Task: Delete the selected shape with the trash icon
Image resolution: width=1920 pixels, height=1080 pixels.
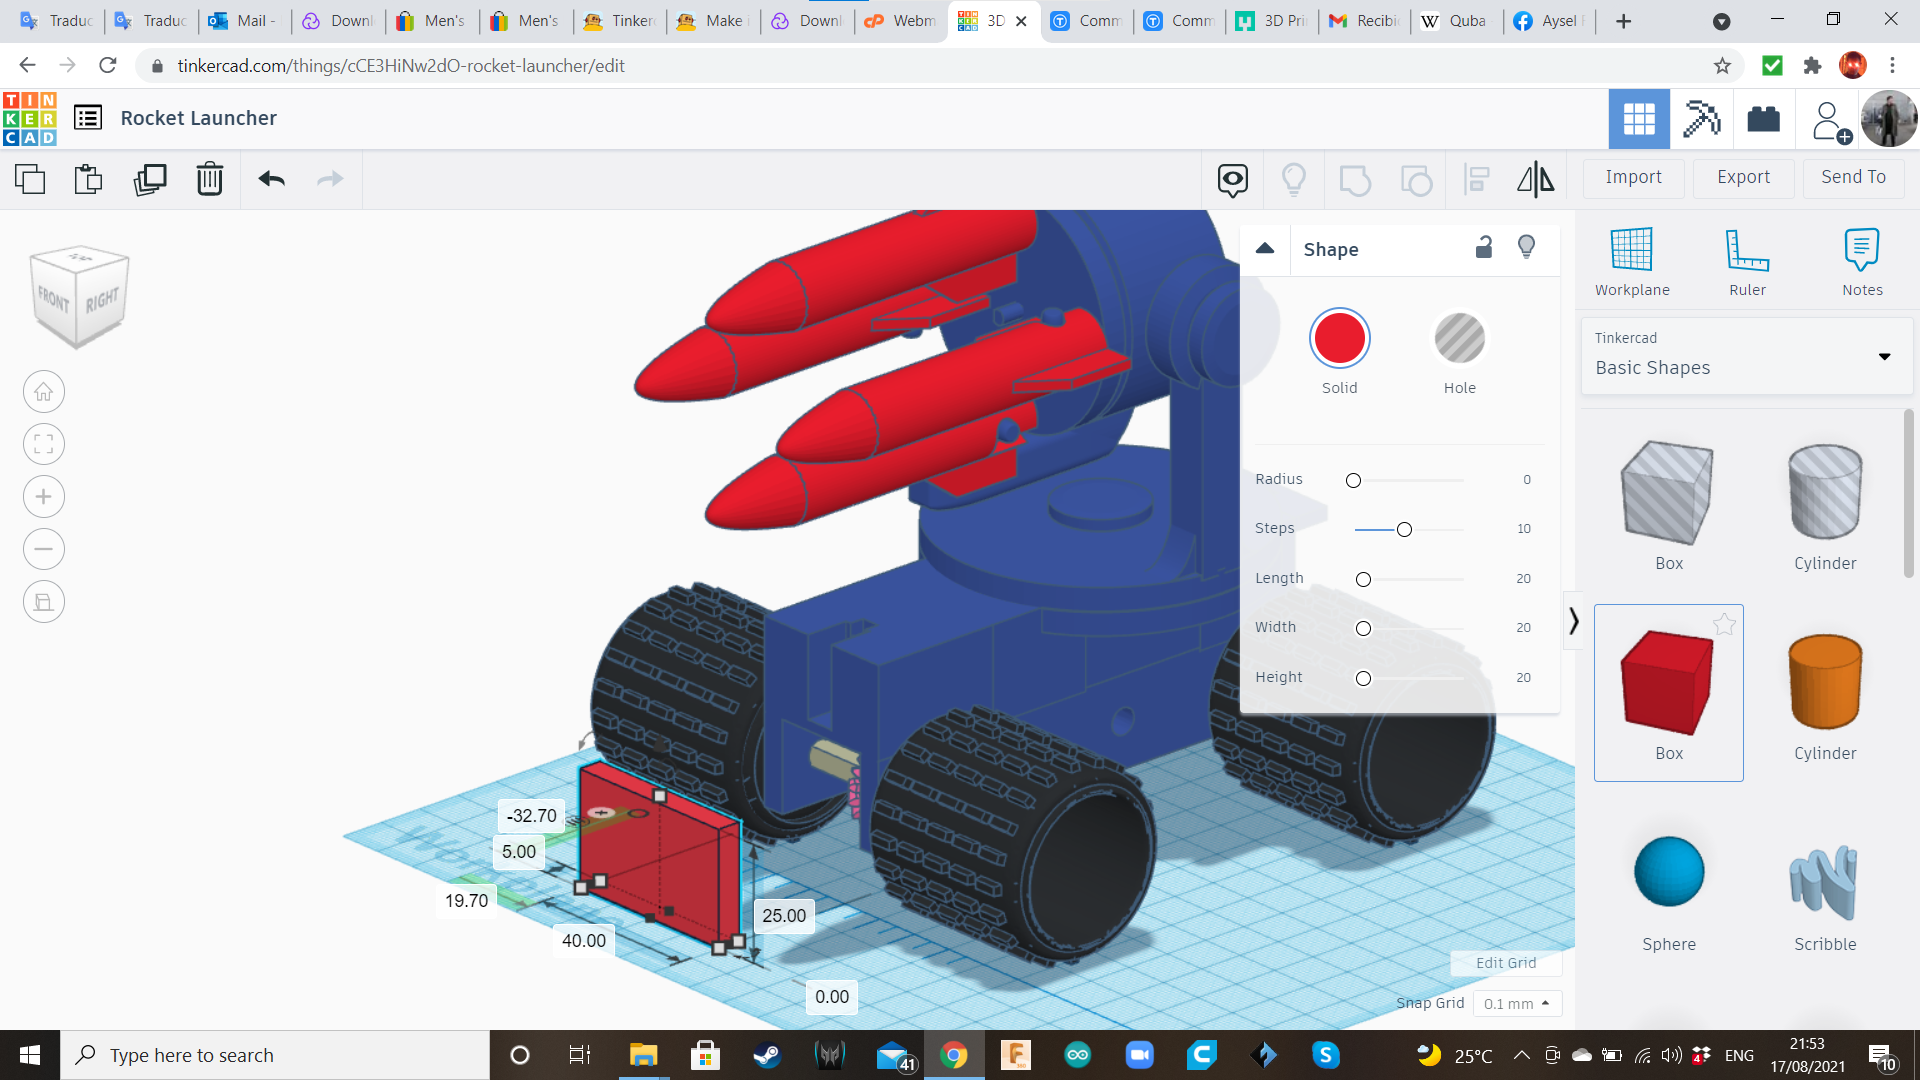Action: 210,179
